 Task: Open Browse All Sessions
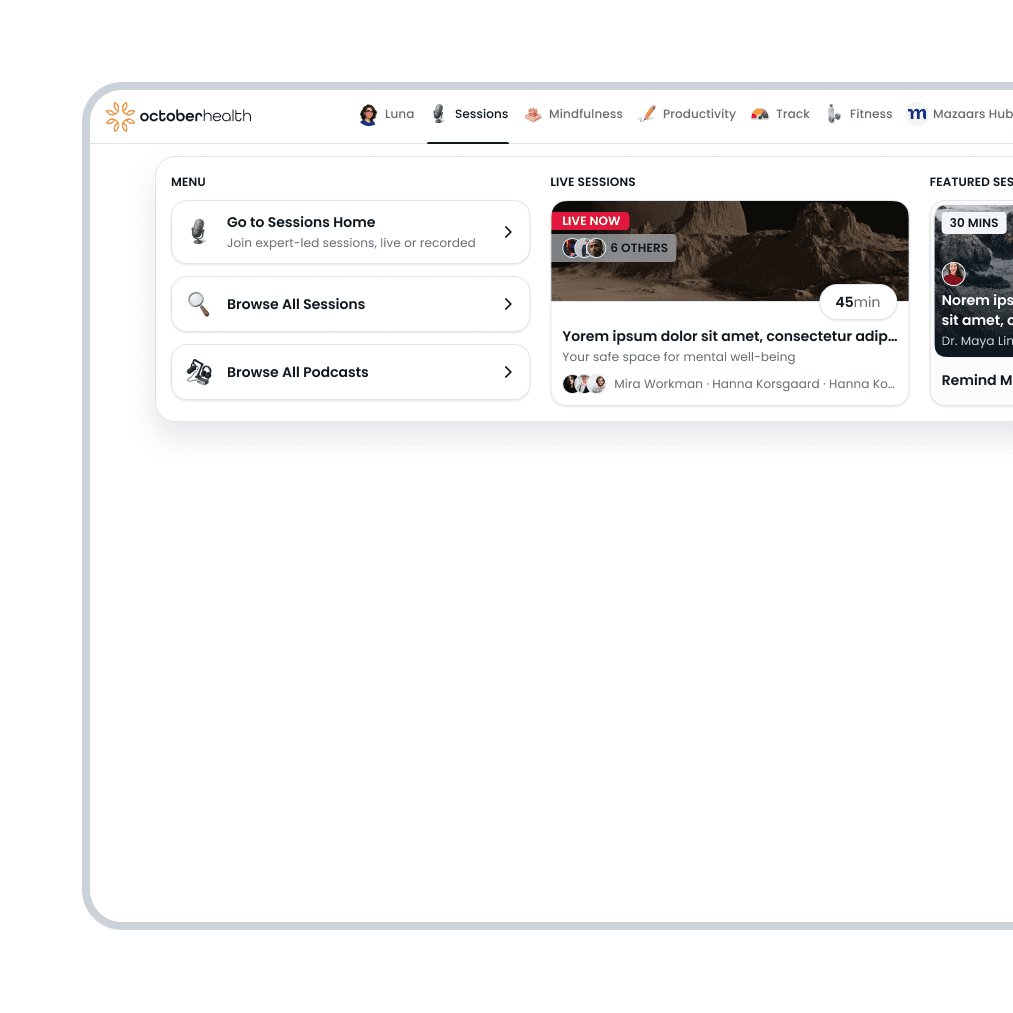coord(350,304)
